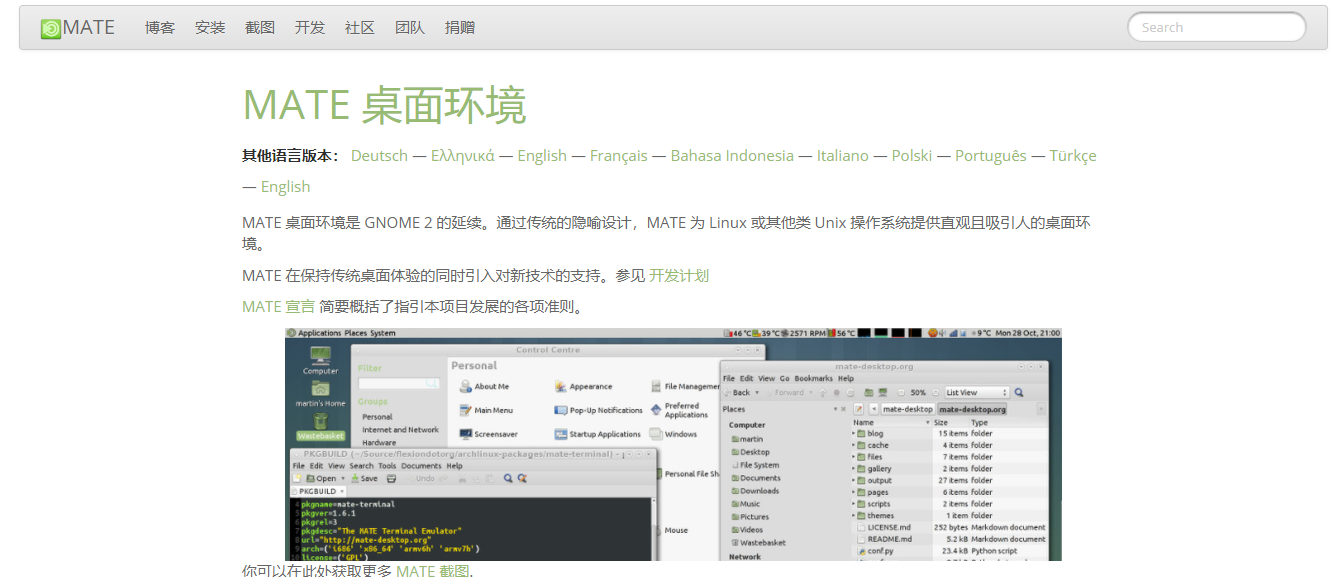Select the Français language link

(x=618, y=156)
